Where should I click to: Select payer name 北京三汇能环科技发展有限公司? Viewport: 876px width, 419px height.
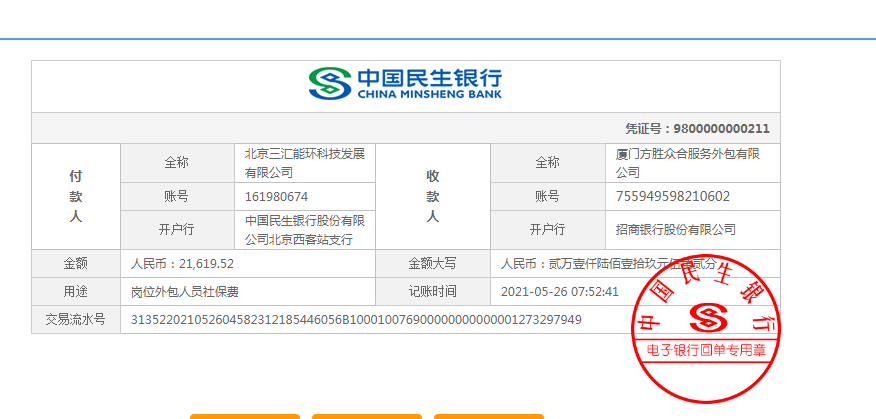coord(304,163)
